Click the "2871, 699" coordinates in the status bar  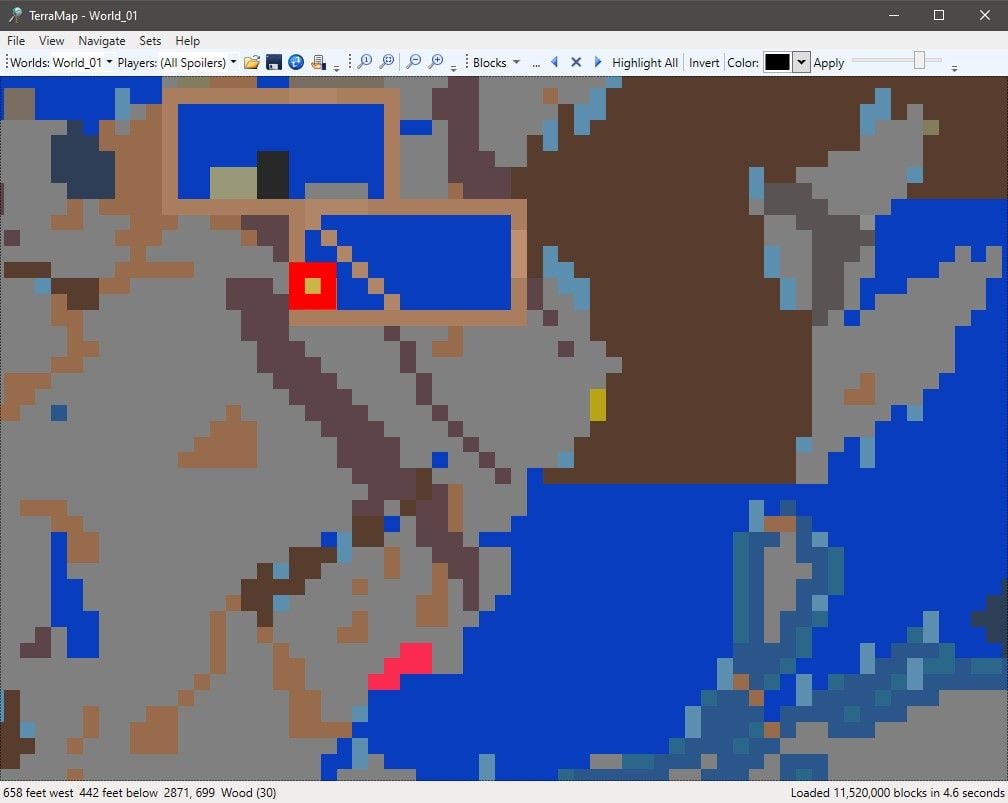pyautogui.click(x=189, y=793)
